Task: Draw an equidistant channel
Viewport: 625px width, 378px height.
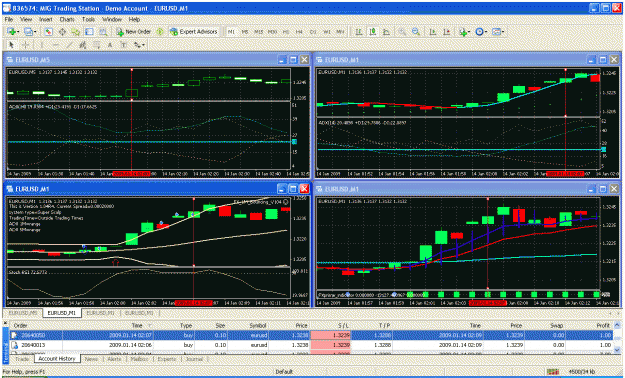Action: (x=83, y=45)
